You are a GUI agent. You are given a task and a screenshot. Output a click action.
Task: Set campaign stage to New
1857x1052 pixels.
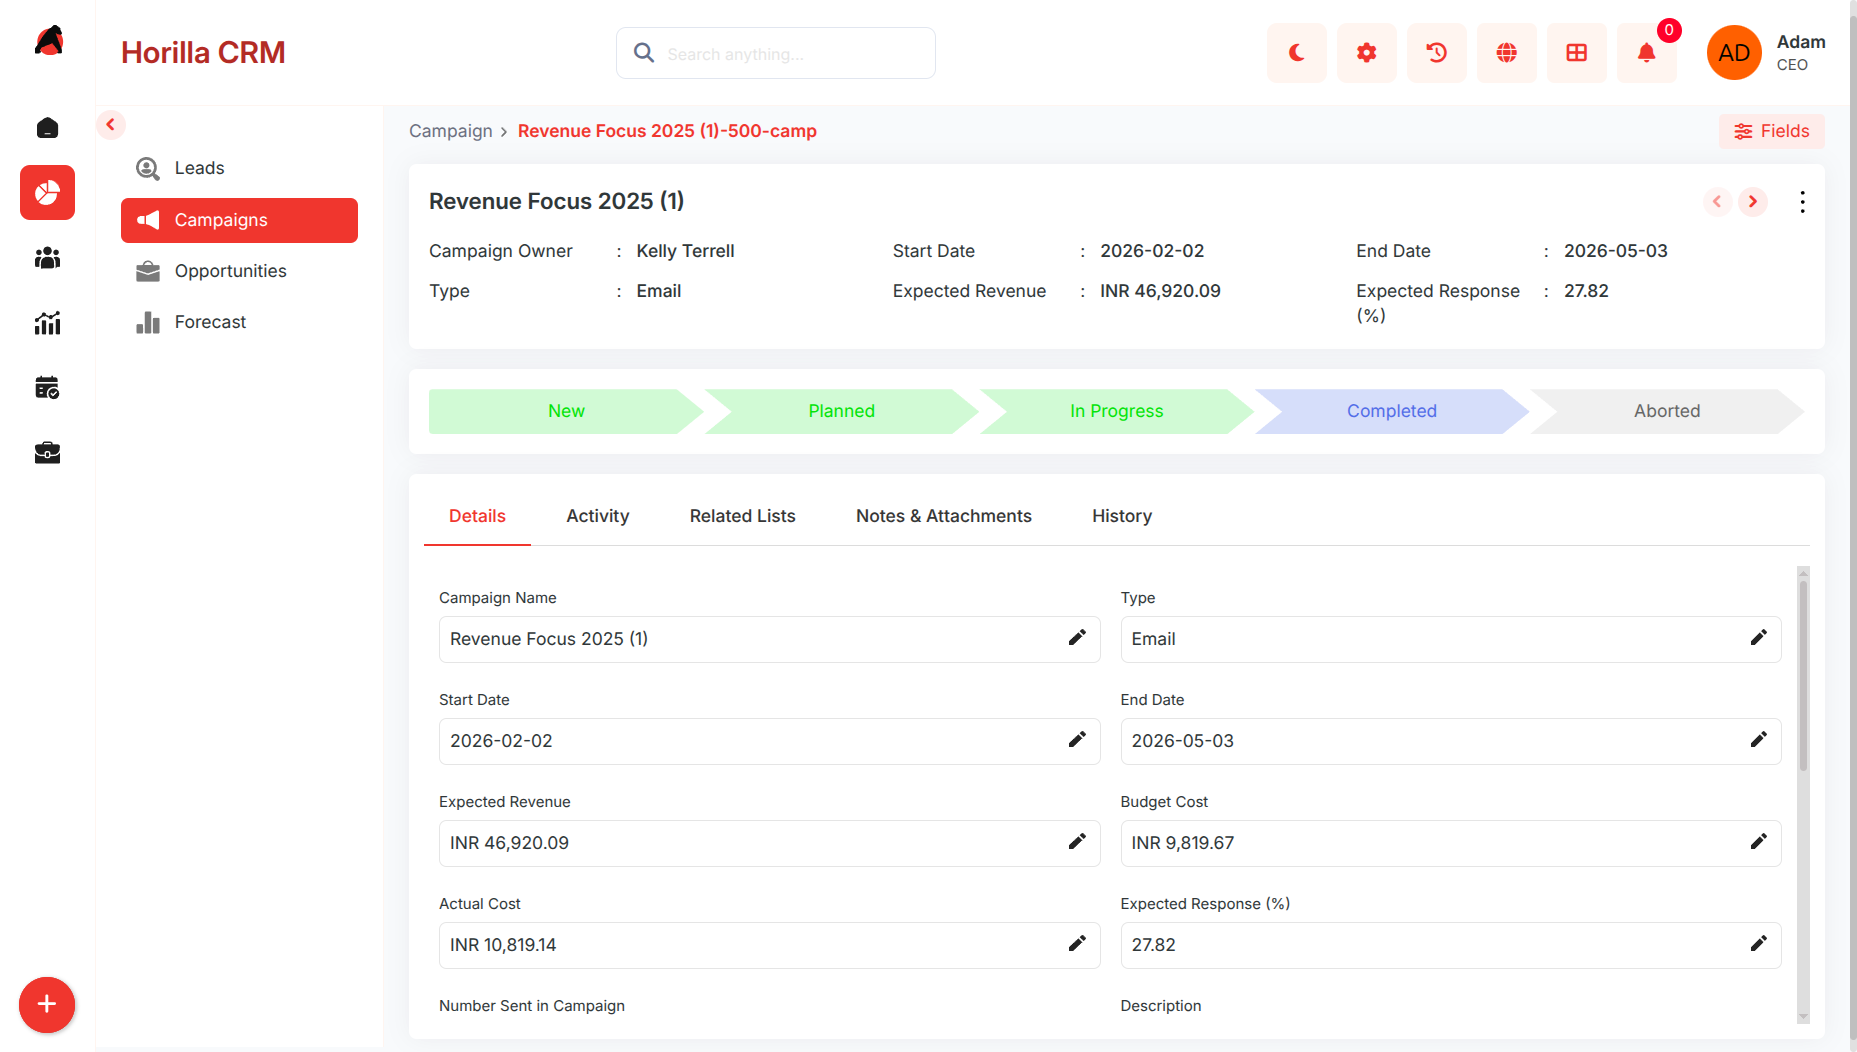pos(566,411)
